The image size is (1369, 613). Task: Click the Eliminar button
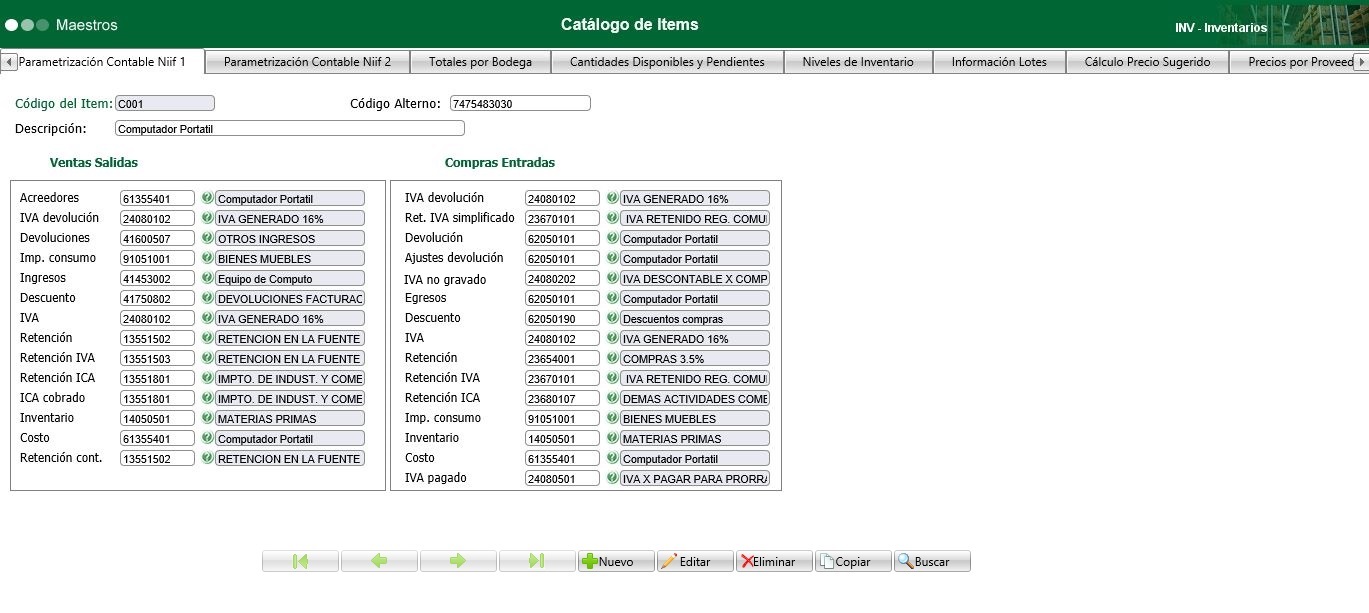pos(774,561)
